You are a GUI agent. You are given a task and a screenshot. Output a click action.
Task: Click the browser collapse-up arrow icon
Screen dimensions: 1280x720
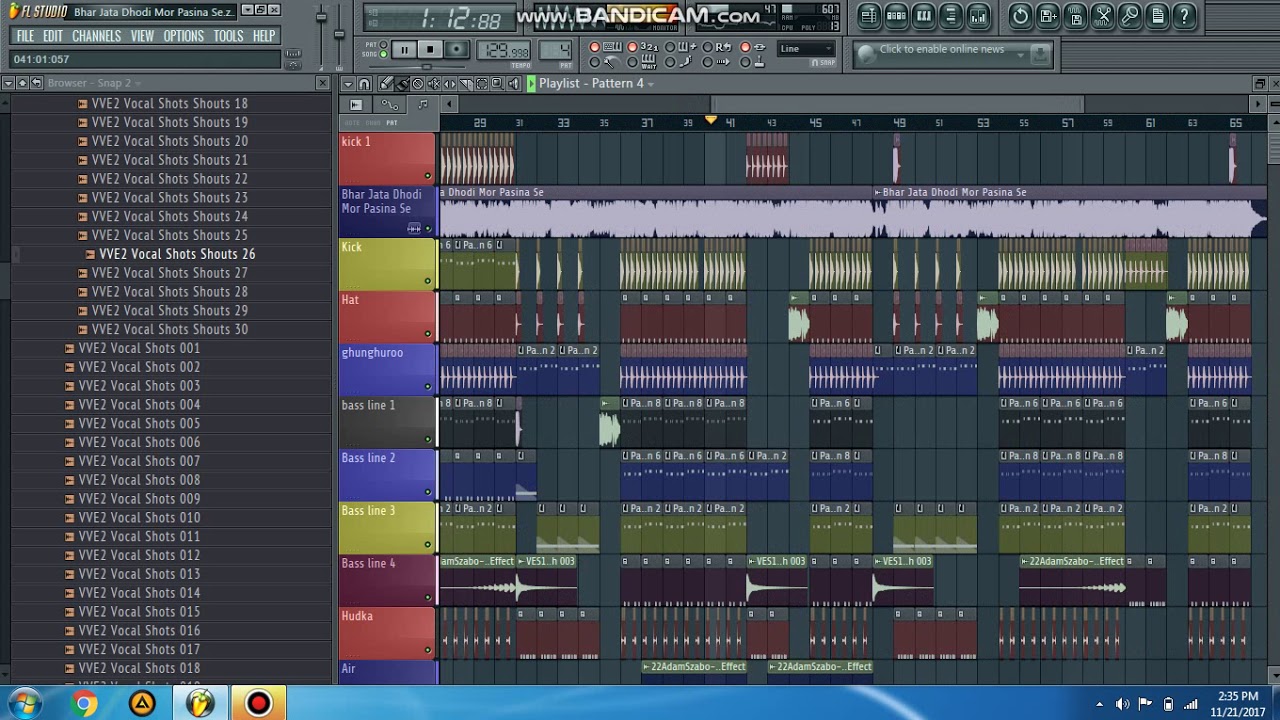[x=22, y=83]
